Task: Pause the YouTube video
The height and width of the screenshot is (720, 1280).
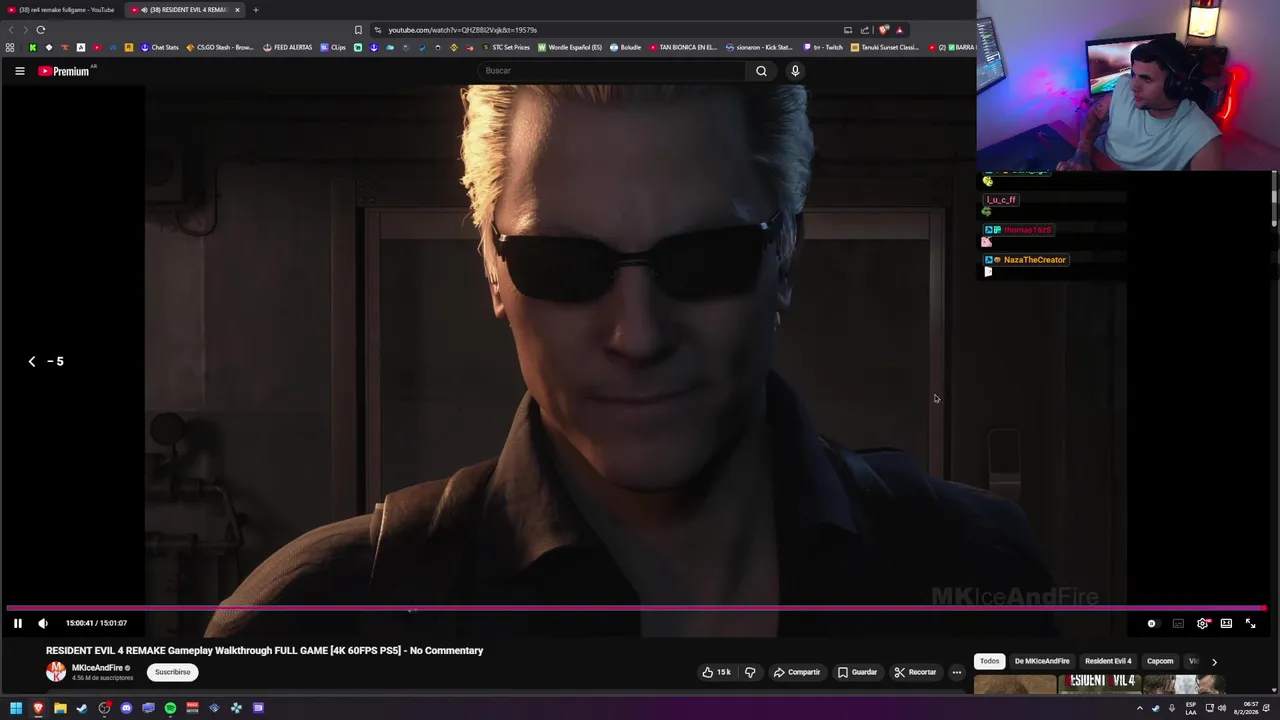Action: [x=17, y=623]
